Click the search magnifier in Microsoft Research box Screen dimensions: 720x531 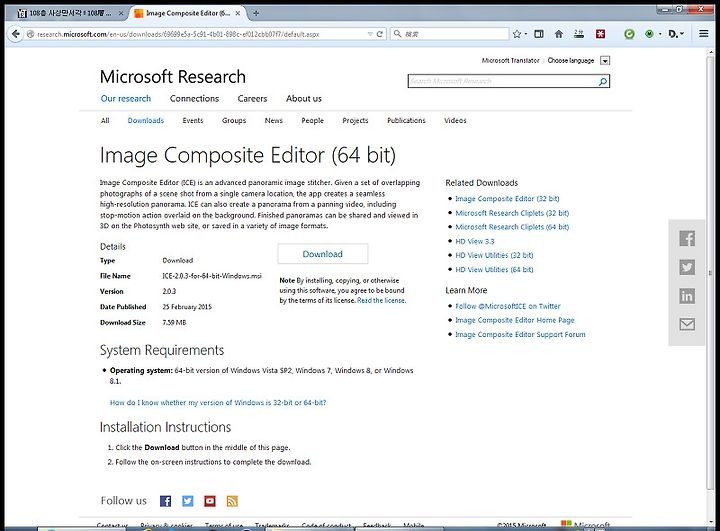click(x=603, y=81)
